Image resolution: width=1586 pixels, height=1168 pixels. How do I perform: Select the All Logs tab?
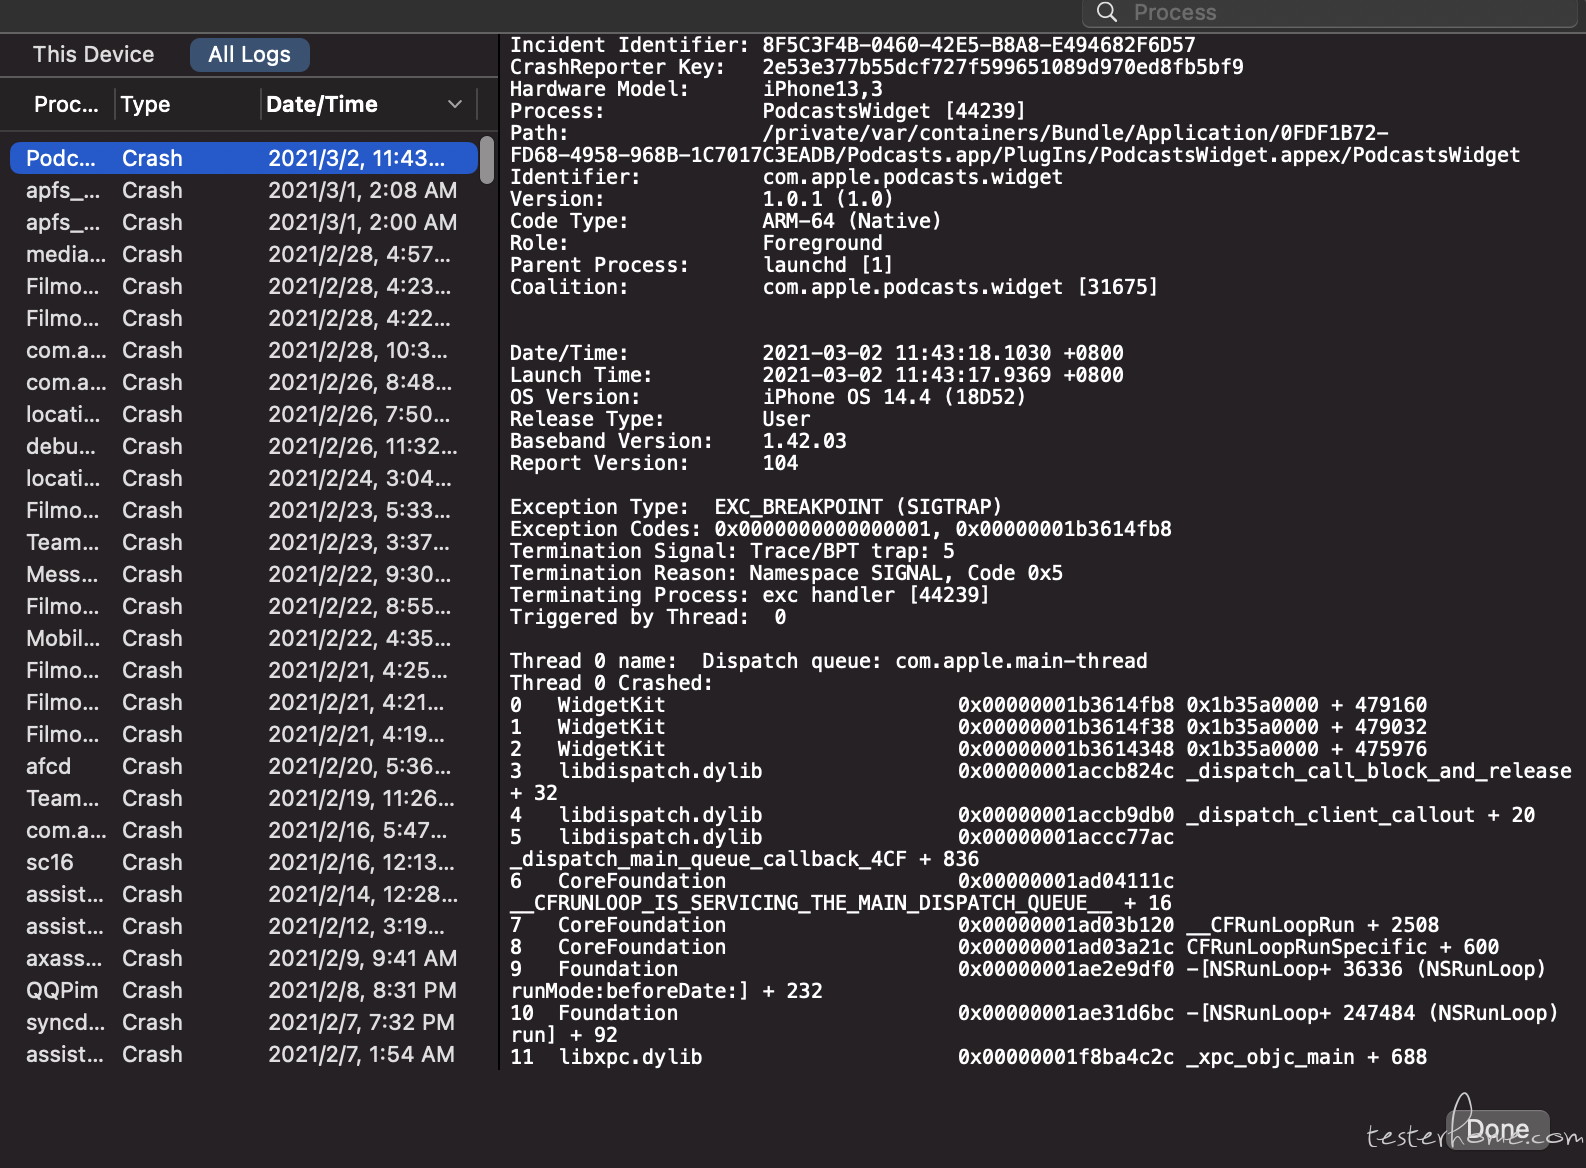click(249, 54)
